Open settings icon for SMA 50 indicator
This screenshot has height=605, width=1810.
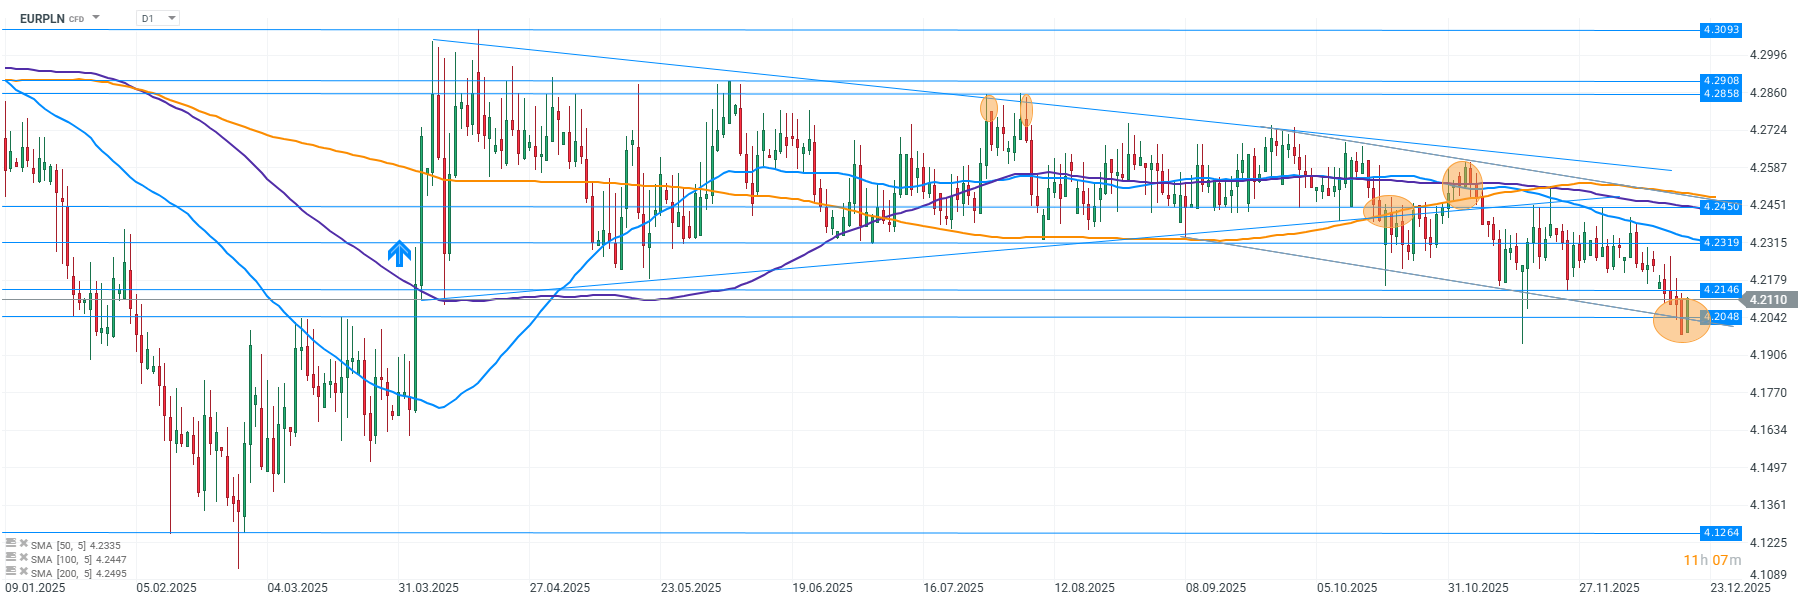pos(11,543)
